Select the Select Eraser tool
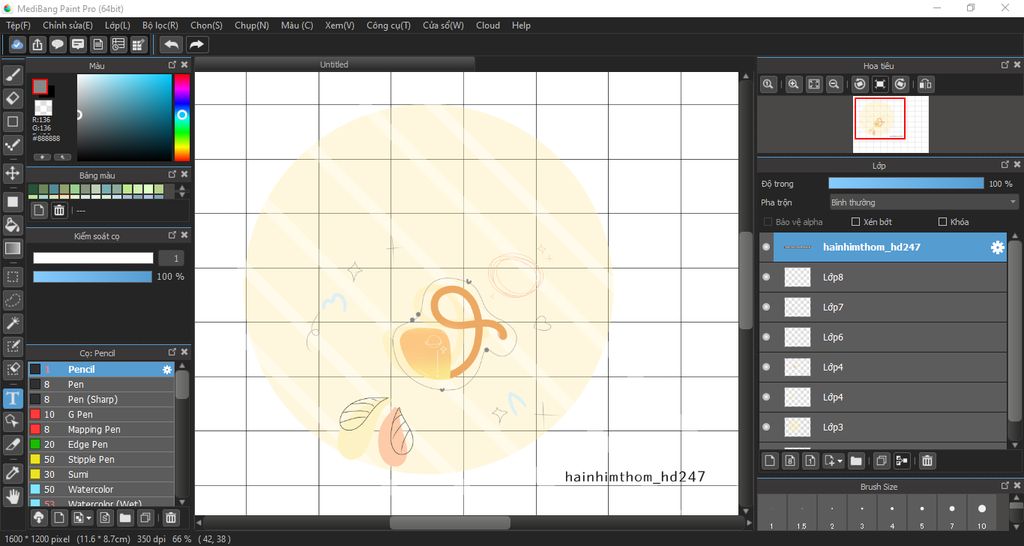The height and width of the screenshot is (546, 1024). (x=12, y=369)
